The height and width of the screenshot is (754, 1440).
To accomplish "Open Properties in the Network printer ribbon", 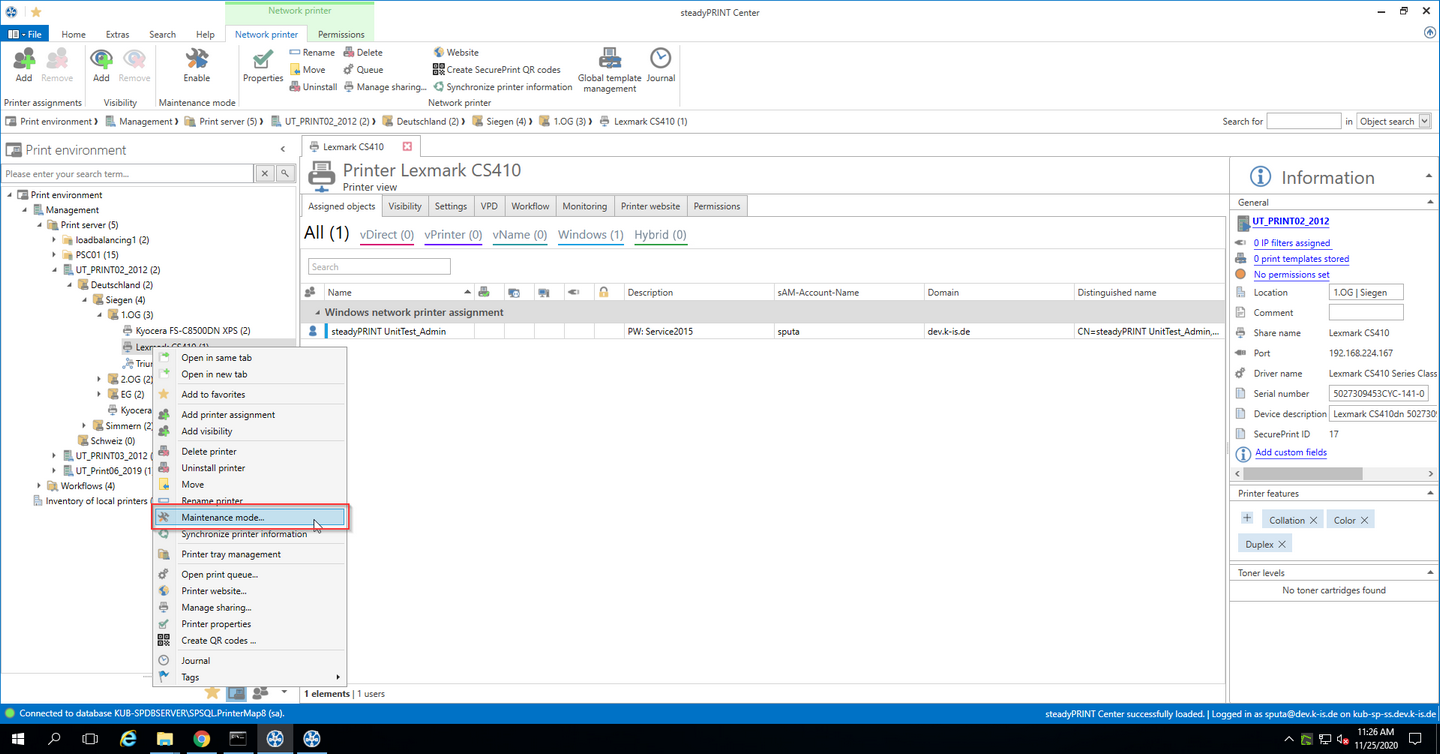I will click(x=263, y=65).
